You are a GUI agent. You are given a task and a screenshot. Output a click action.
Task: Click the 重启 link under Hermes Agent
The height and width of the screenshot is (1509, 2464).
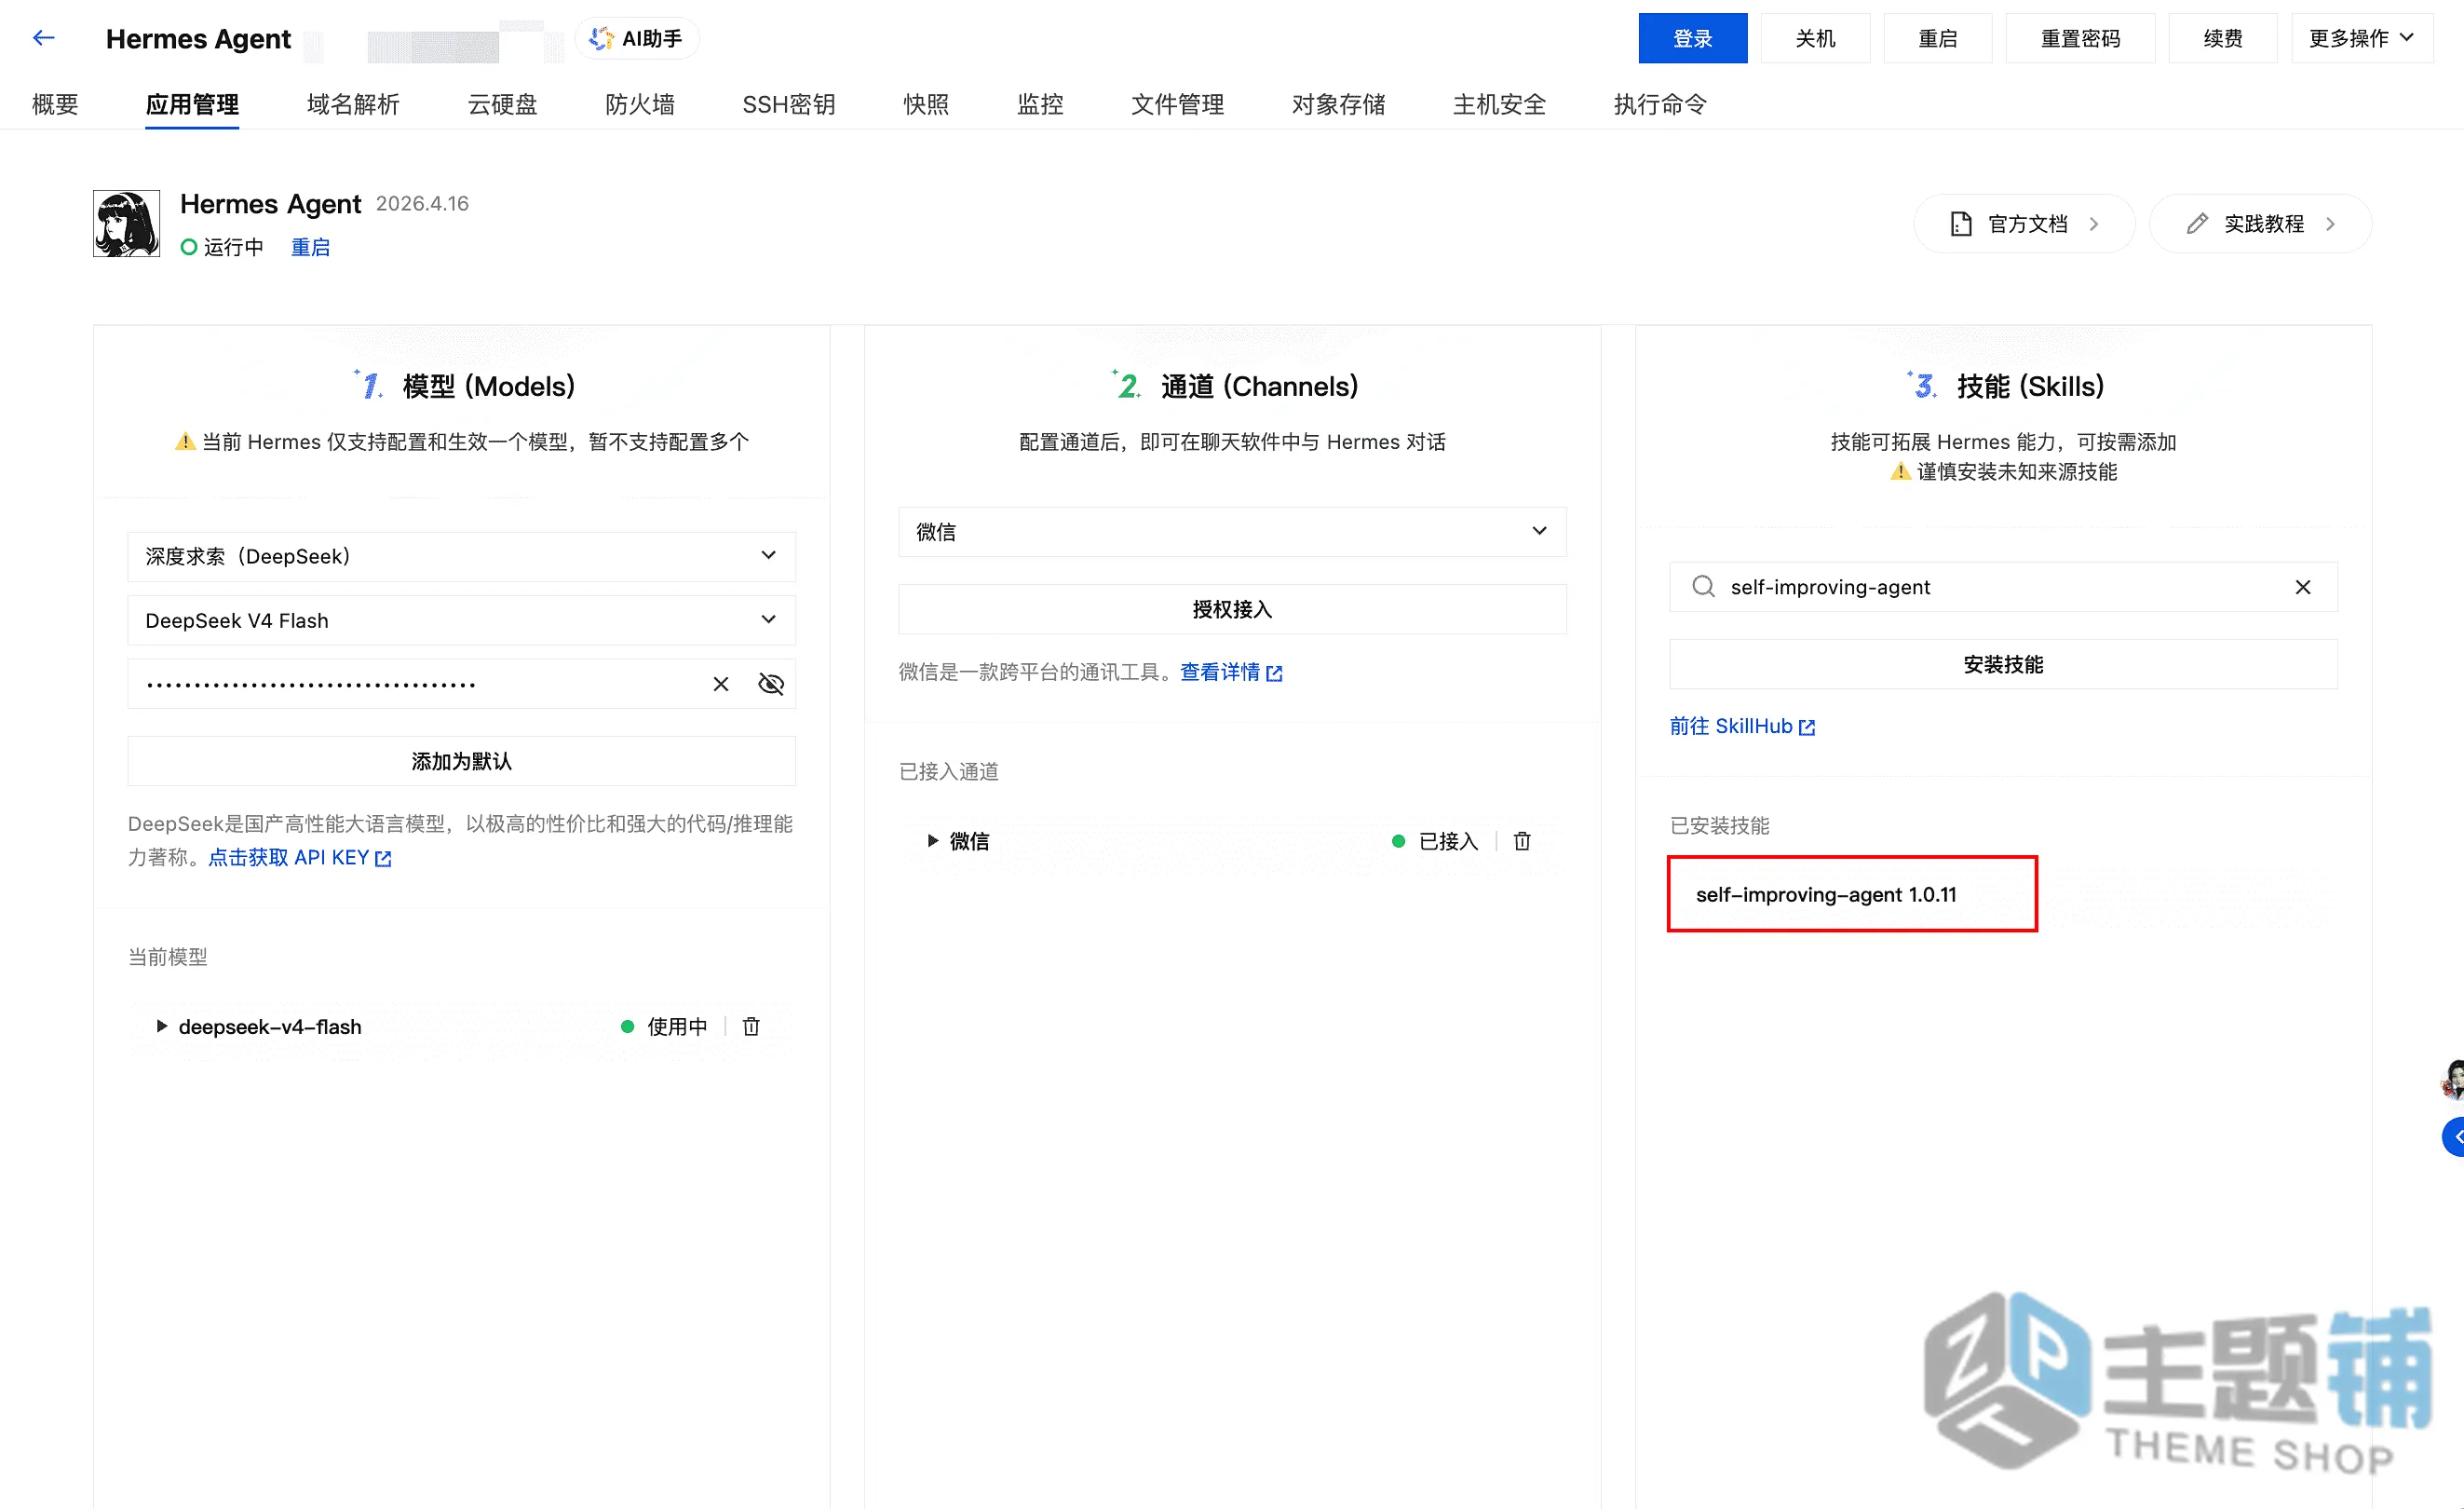tap(310, 247)
